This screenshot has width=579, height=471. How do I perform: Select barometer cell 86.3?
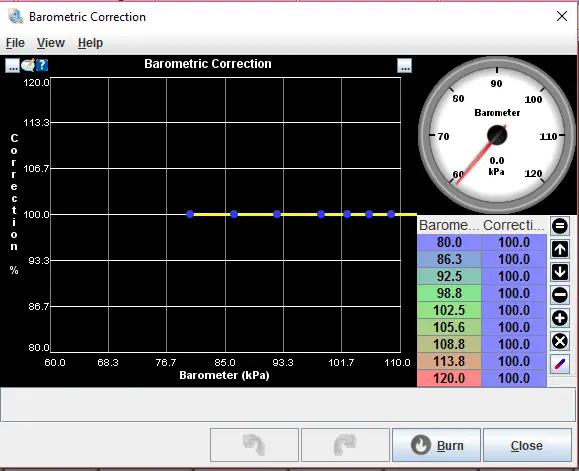click(449, 259)
